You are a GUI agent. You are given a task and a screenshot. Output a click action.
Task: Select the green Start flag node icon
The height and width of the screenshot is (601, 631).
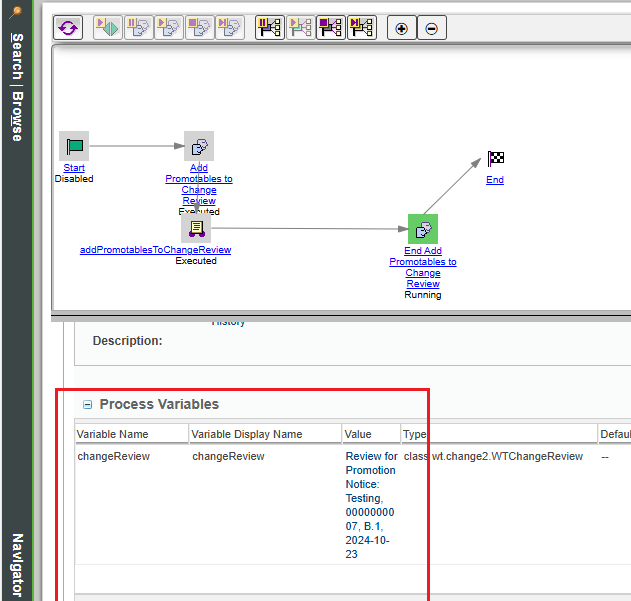(74, 146)
